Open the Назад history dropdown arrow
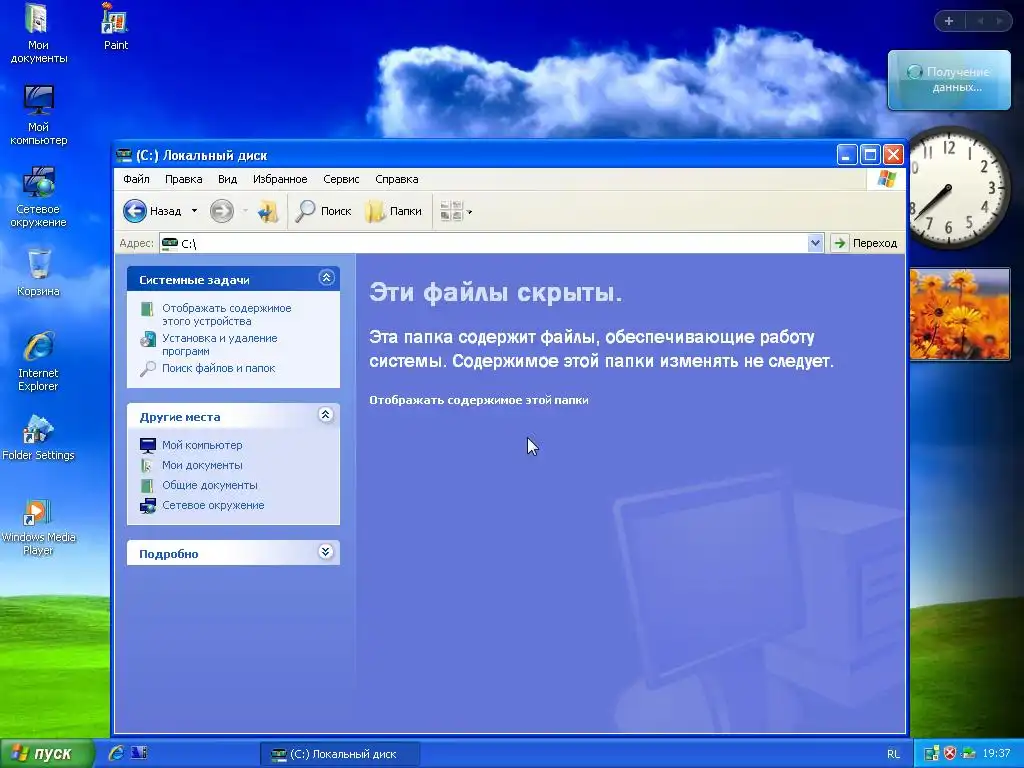Screen dimensions: 1024x768 click(x=194, y=211)
